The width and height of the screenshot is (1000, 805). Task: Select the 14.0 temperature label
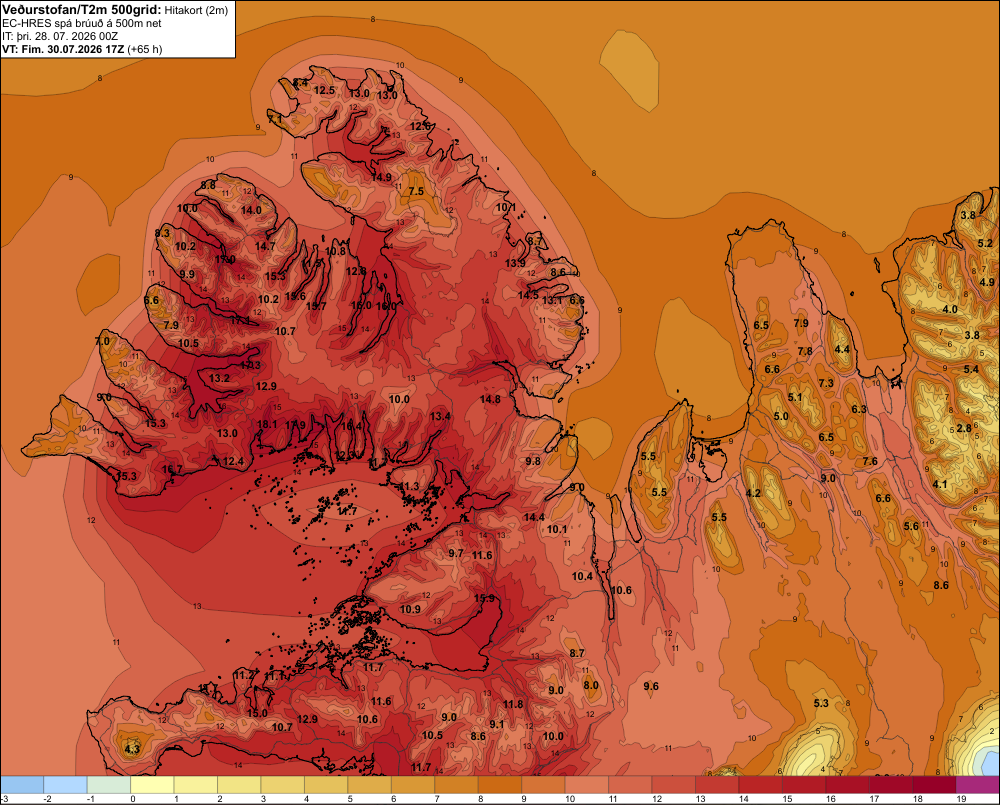pos(251,210)
